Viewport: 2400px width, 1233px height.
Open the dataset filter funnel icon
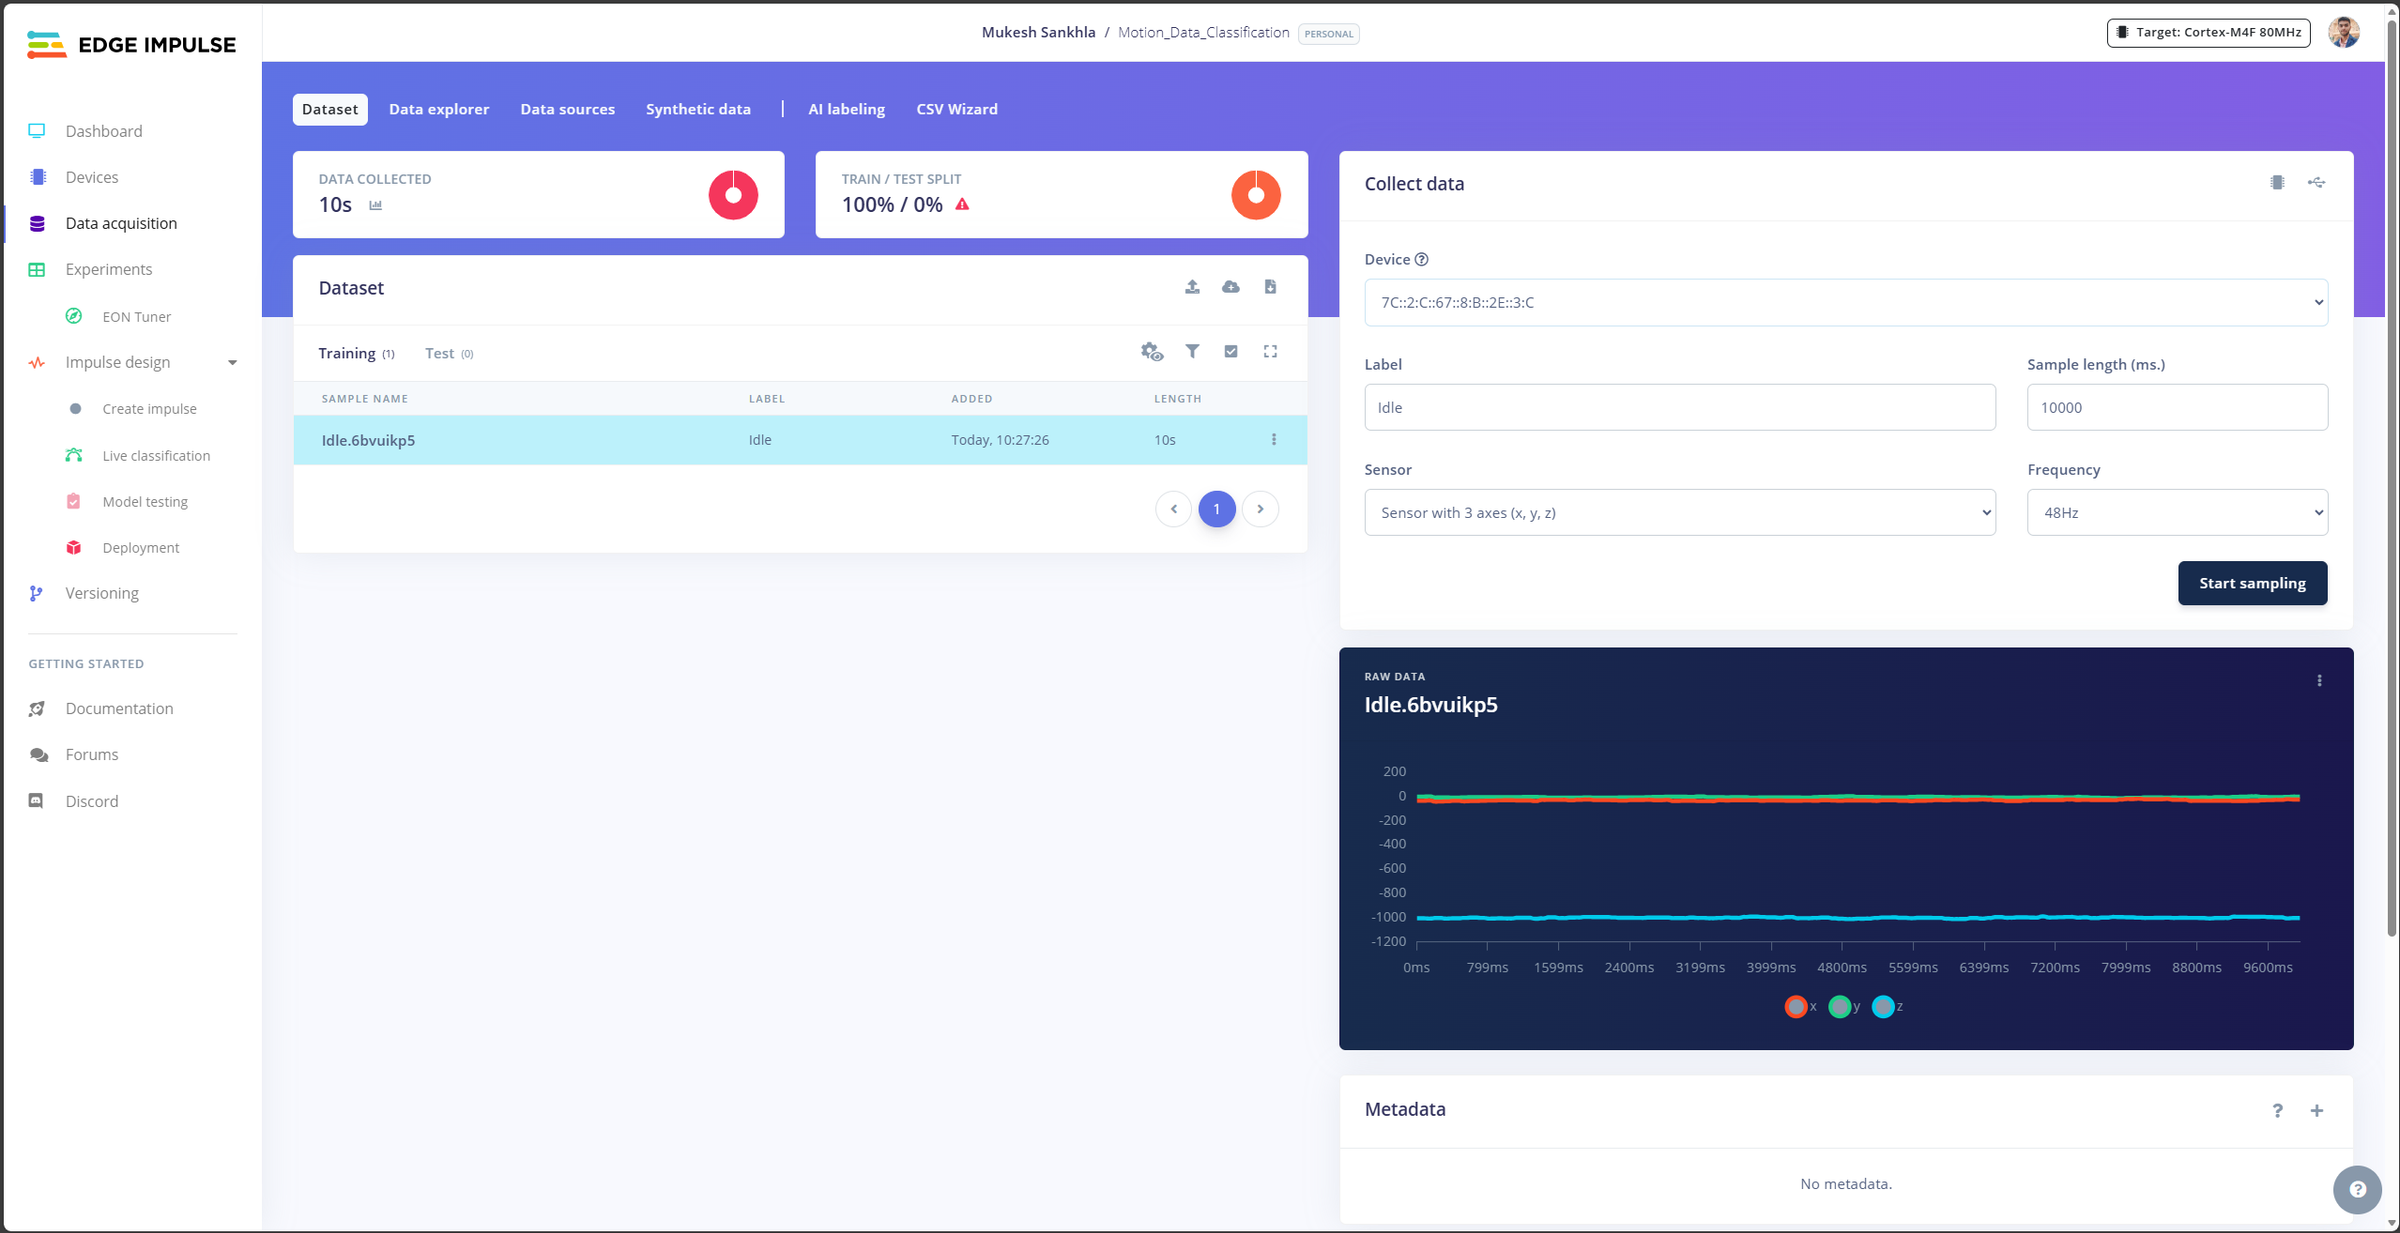(1192, 351)
